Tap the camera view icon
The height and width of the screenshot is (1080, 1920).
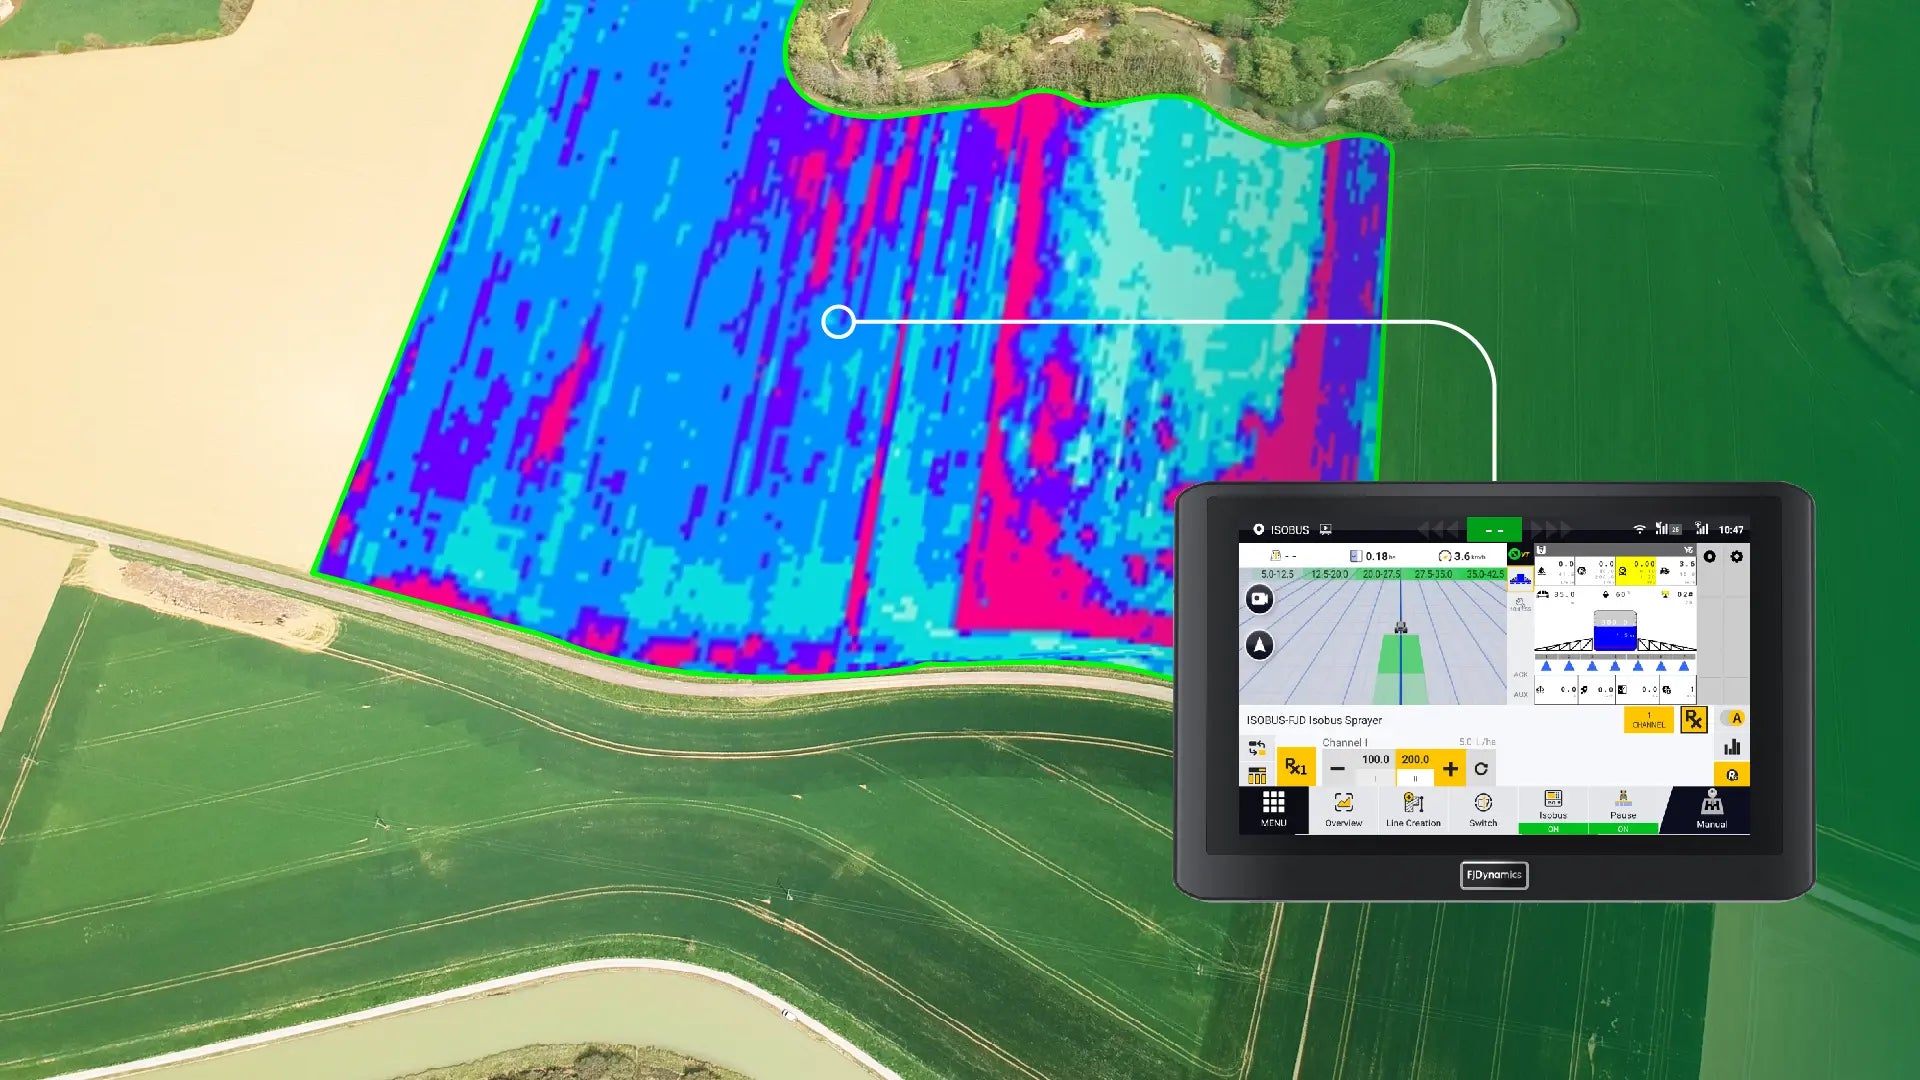point(1260,599)
